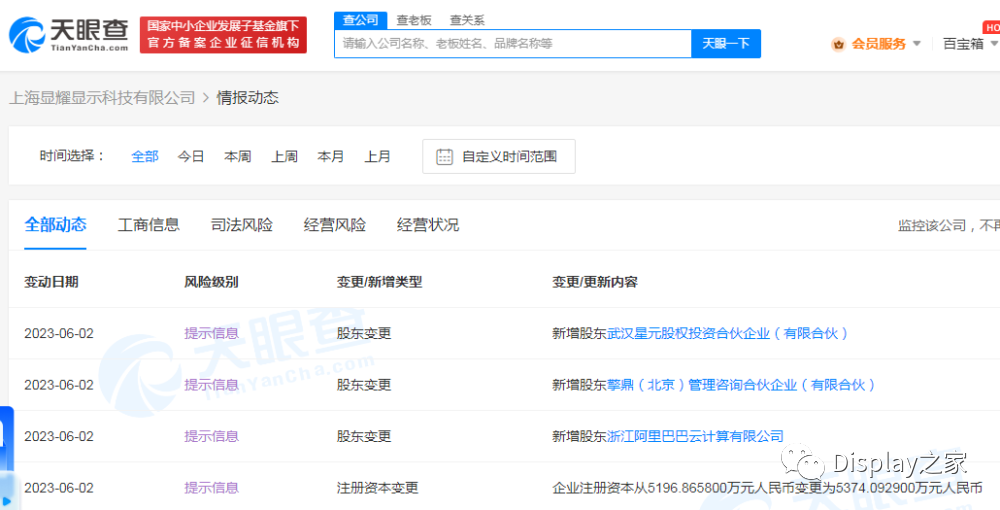
Task: Select the 全部 time filter
Action: [x=145, y=156]
